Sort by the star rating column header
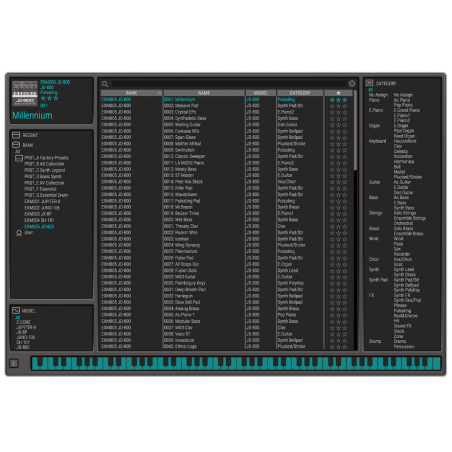The height and width of the screenshot is (452, 452). point(338,93)
